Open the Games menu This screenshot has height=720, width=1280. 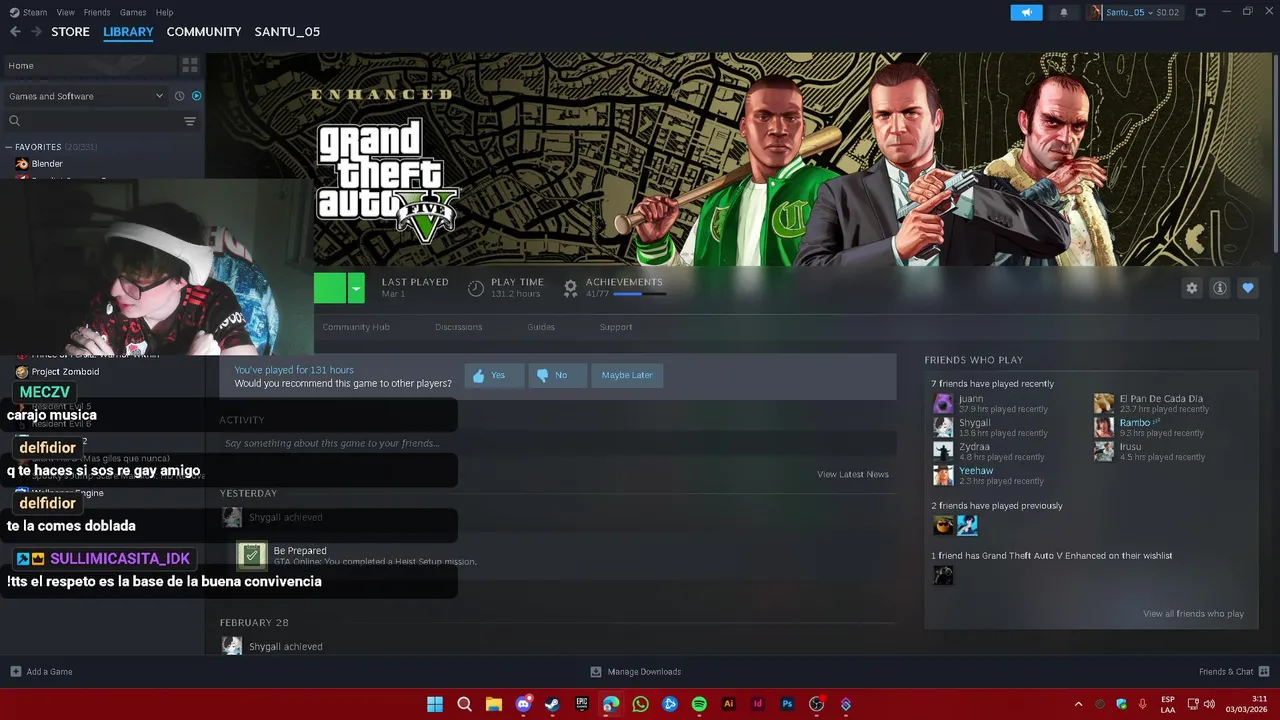point(133,12)
